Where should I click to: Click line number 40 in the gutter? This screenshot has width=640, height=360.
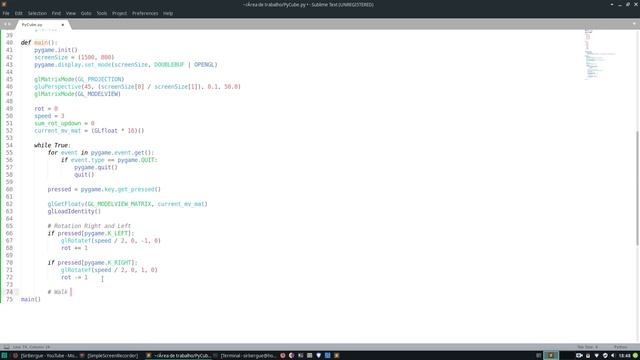tap(9, 42)
